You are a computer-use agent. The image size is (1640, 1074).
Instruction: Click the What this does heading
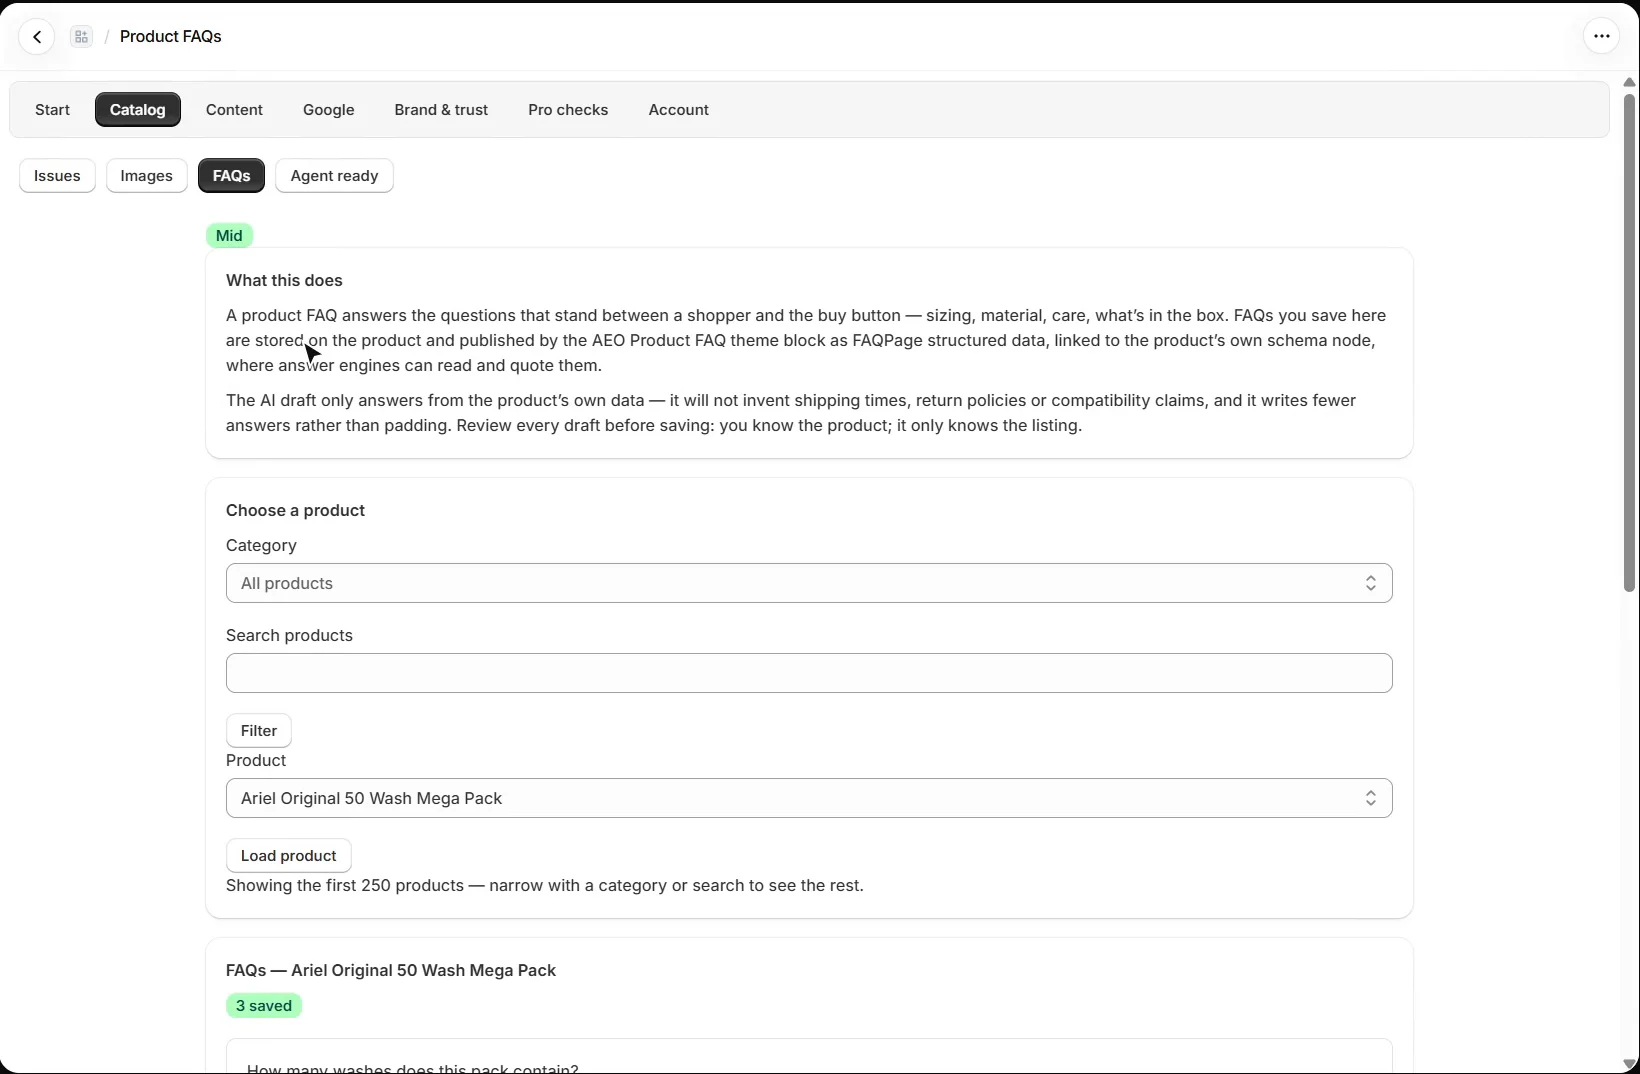point(284,281)
